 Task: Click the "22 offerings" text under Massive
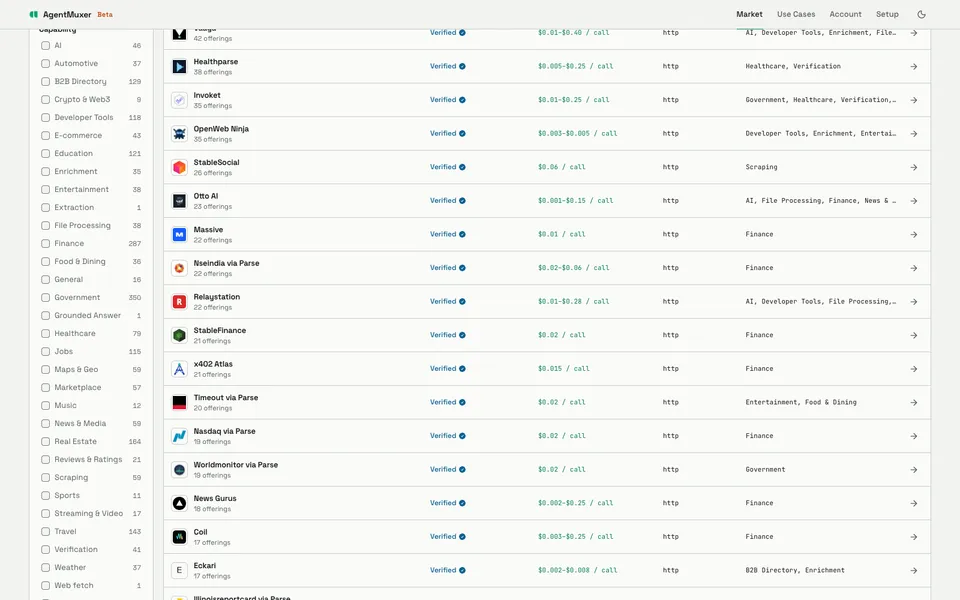click(212, 241)
